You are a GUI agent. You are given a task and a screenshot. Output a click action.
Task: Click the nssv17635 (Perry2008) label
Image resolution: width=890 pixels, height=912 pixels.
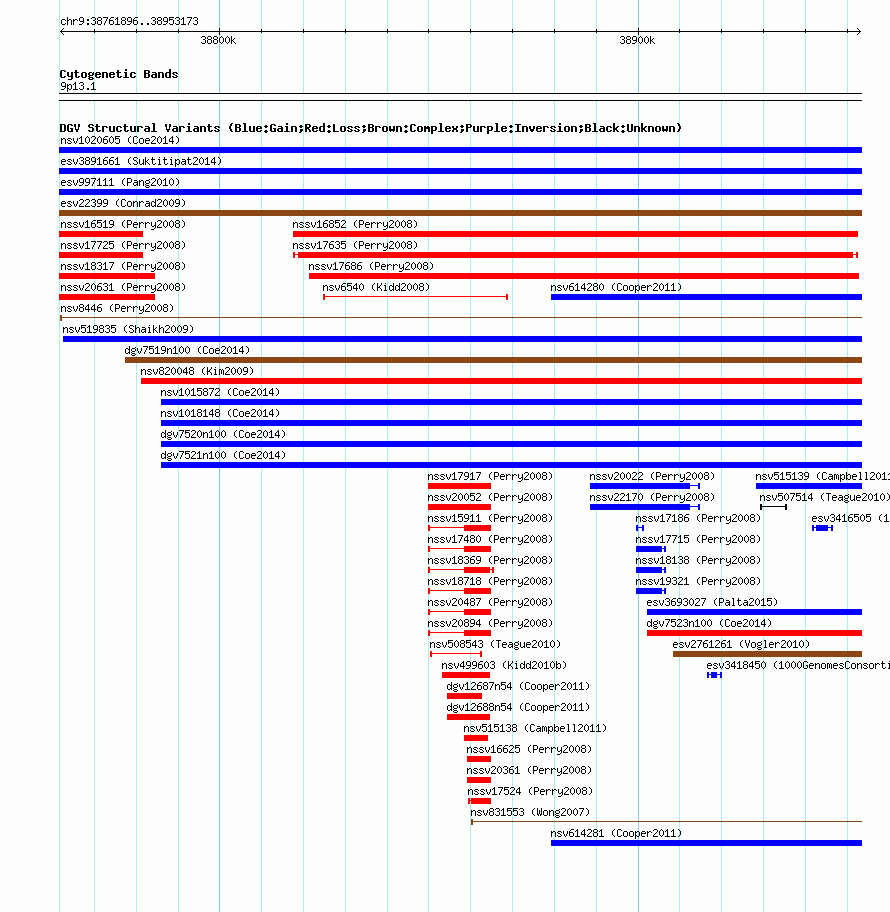pos(355,245)
